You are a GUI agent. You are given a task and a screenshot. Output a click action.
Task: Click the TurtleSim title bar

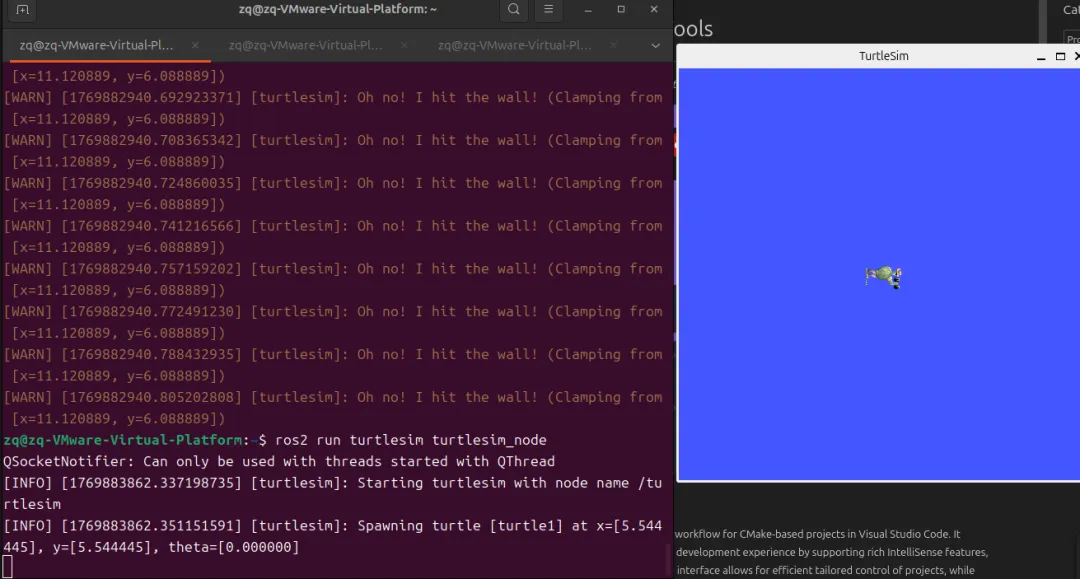click(883, 56)
